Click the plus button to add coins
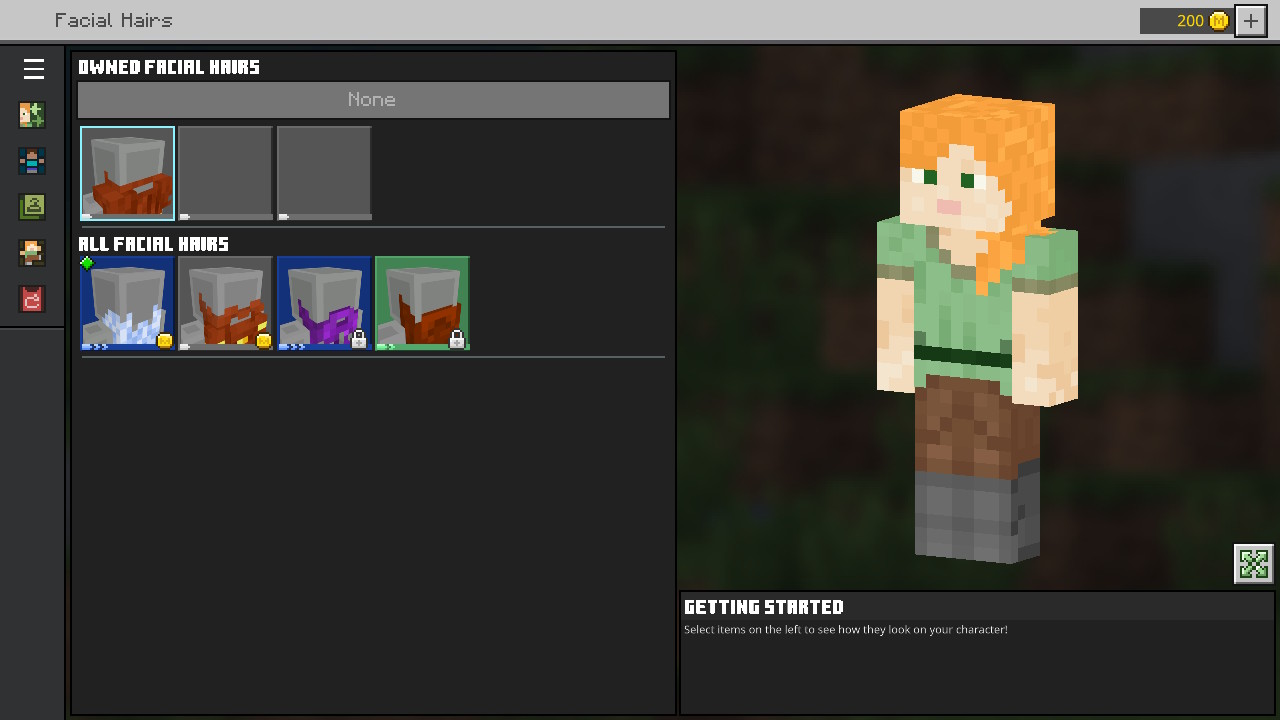1280x720 pixels. [x=1250, y=21]
